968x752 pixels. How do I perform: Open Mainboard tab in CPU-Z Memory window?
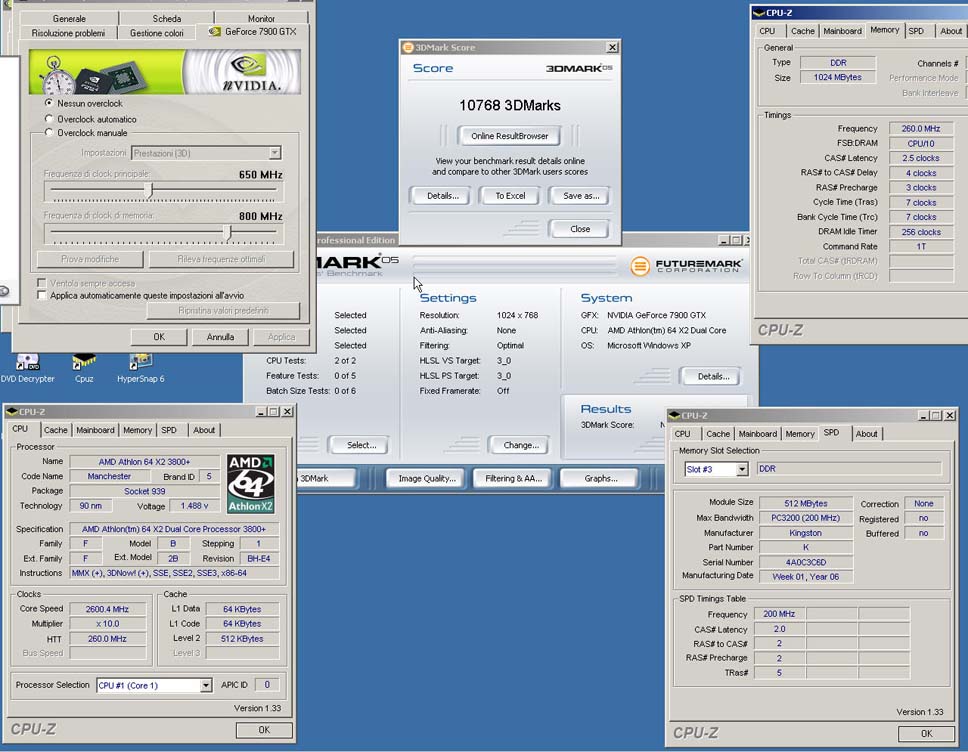pyautogui.click(x=842, y=31)
